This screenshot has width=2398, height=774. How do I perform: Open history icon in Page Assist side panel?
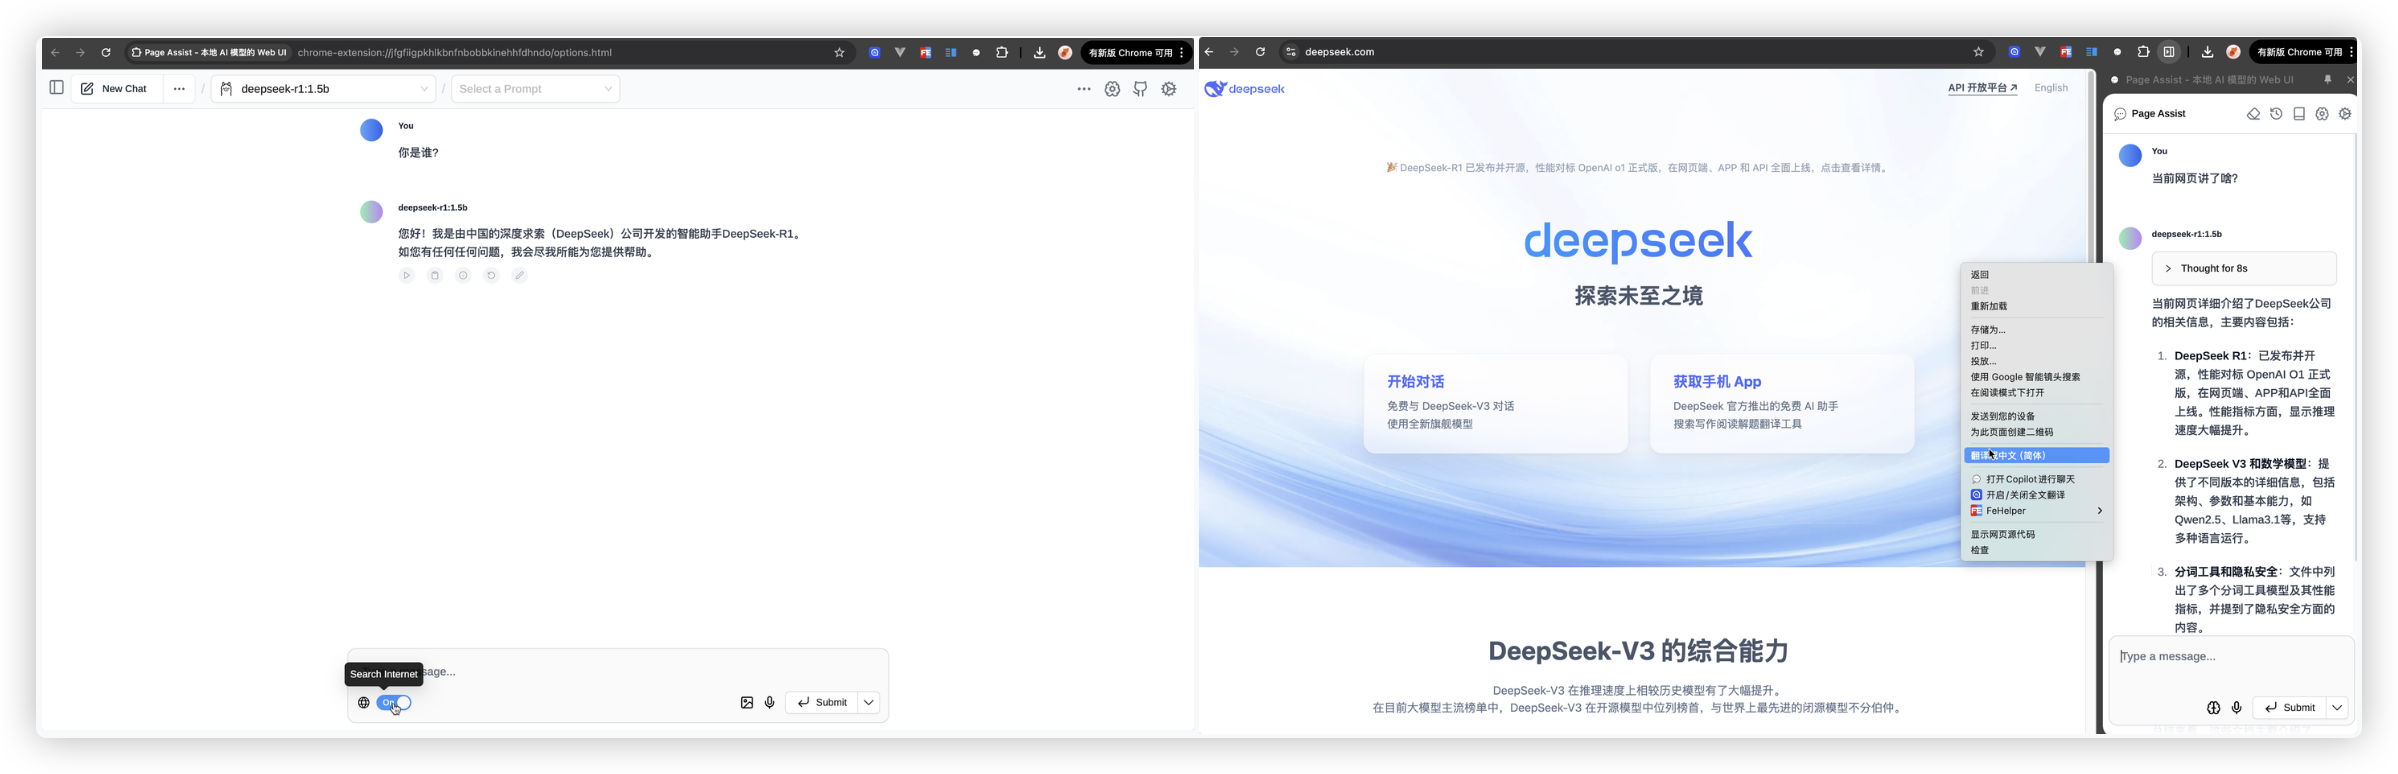coord(2276,114)
